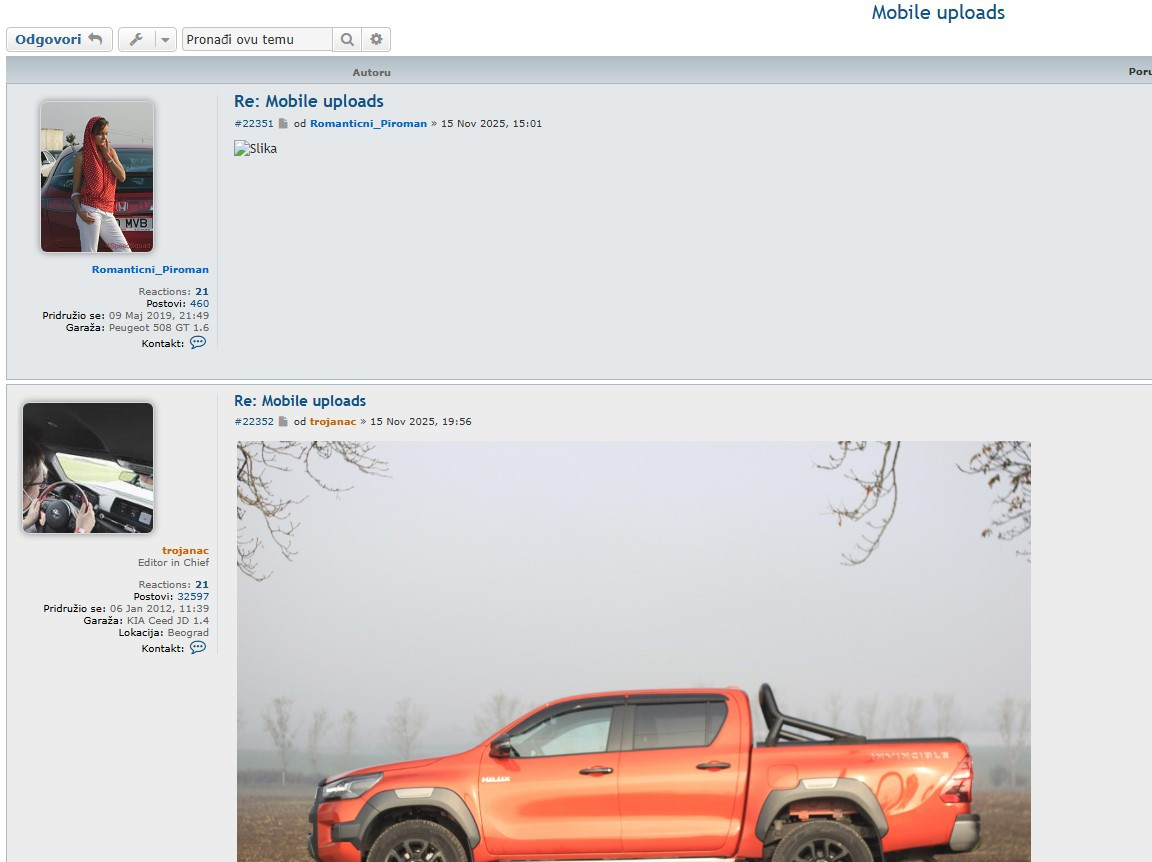Open trojanac's reactions count 21
Image resolution: width=1152 pixels, height=862 pixels.
point(202,585)
